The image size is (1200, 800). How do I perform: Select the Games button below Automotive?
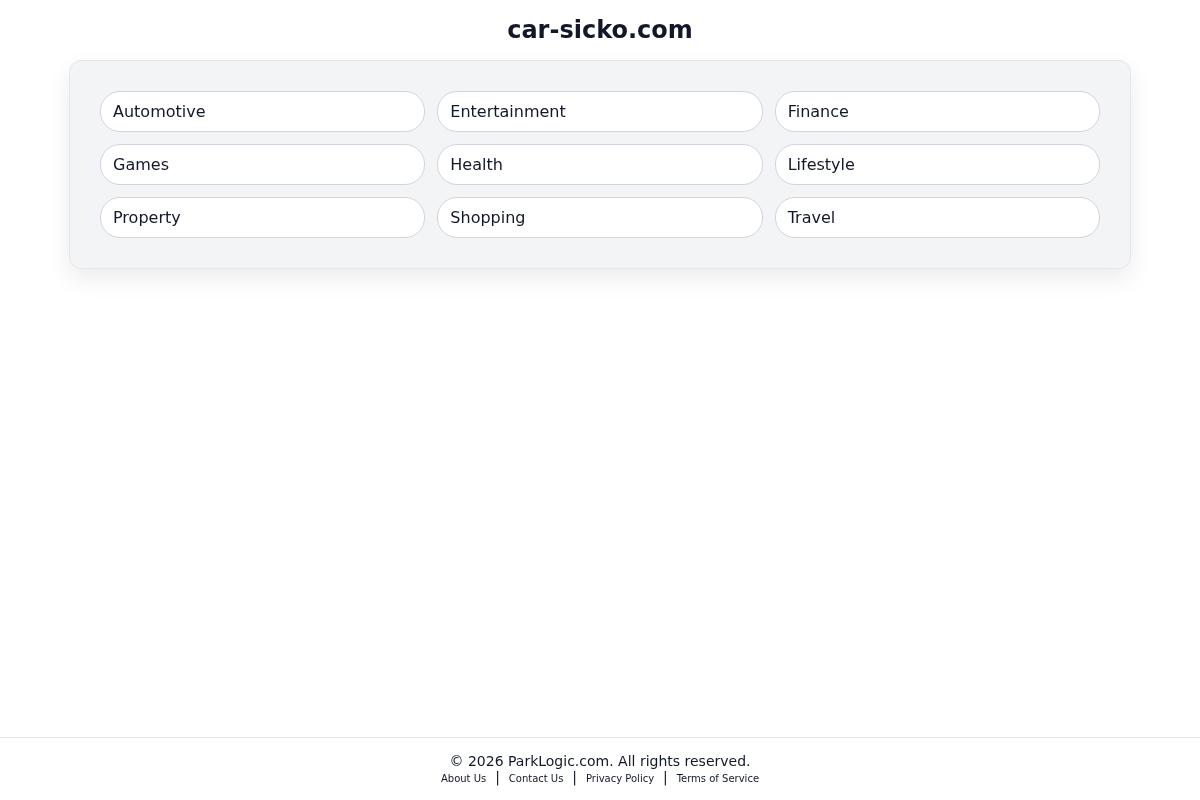coord(262,164)
